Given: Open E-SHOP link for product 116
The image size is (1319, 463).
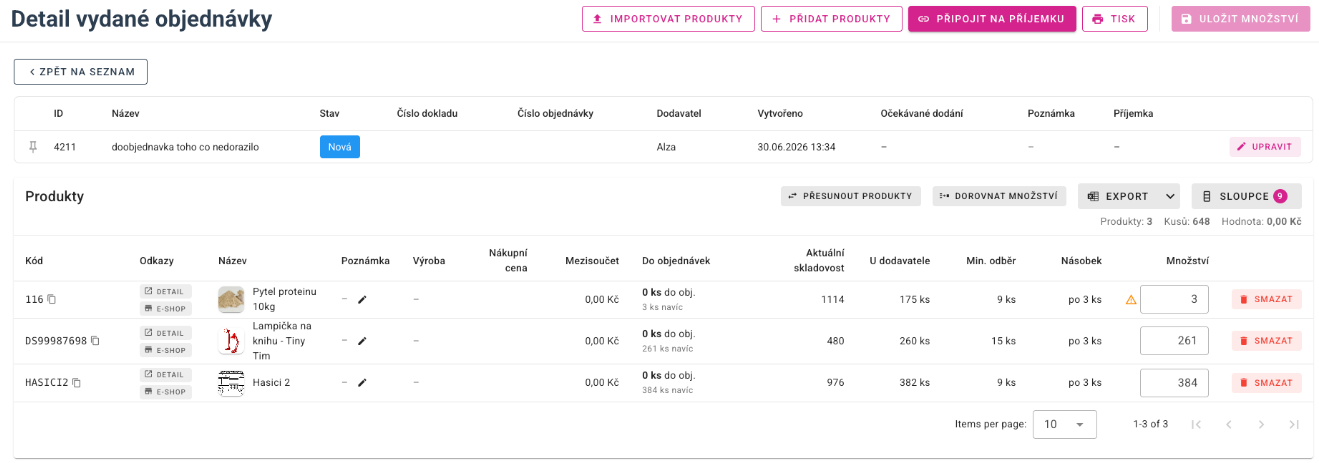Looking at the screenshot, I should click(x=166, y=309).
